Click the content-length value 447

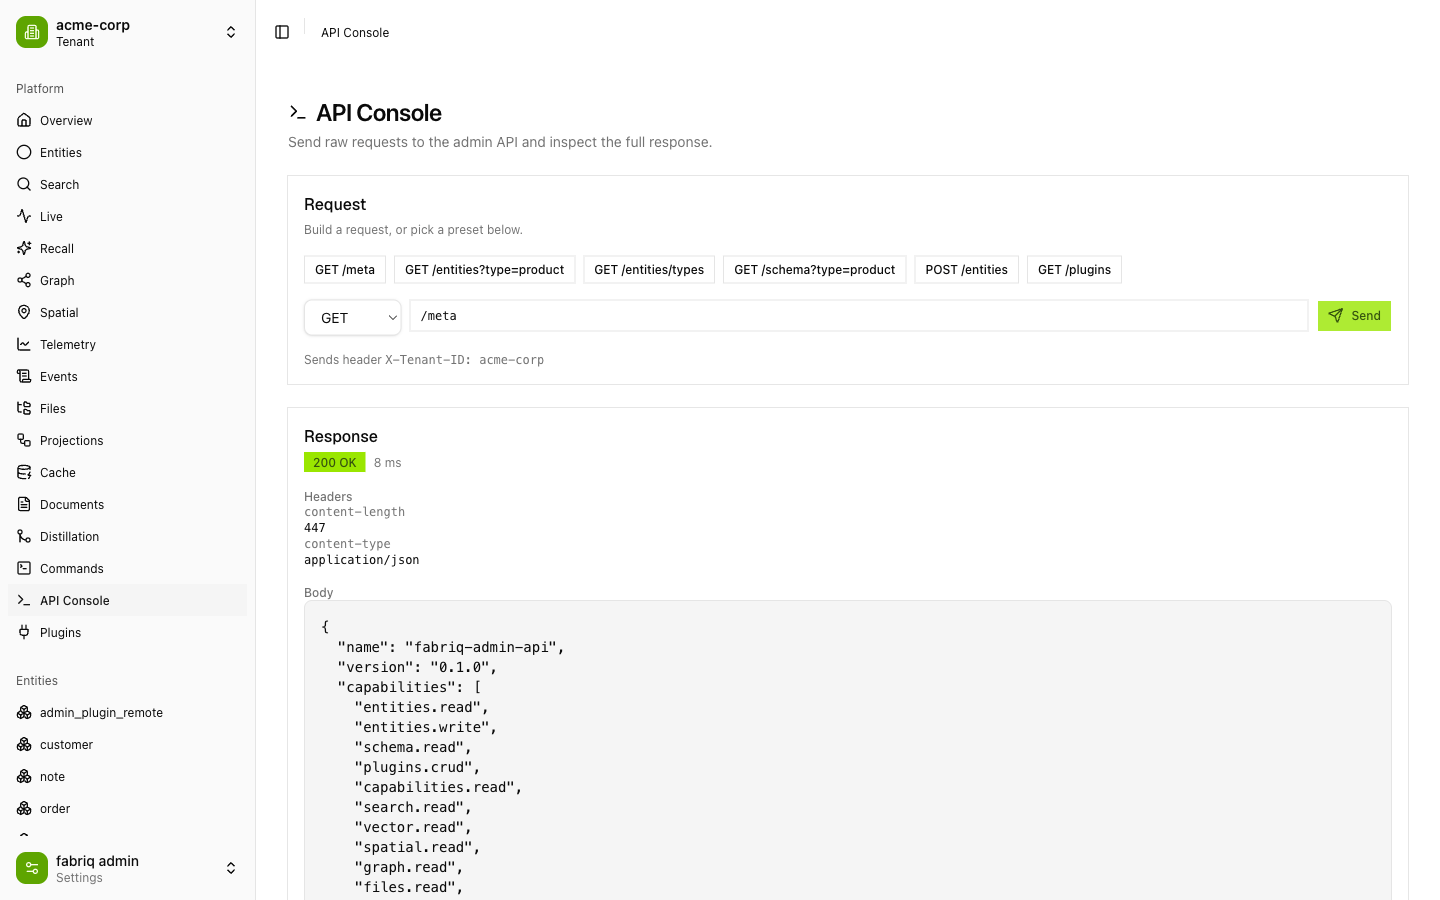[x=315, y=528]
